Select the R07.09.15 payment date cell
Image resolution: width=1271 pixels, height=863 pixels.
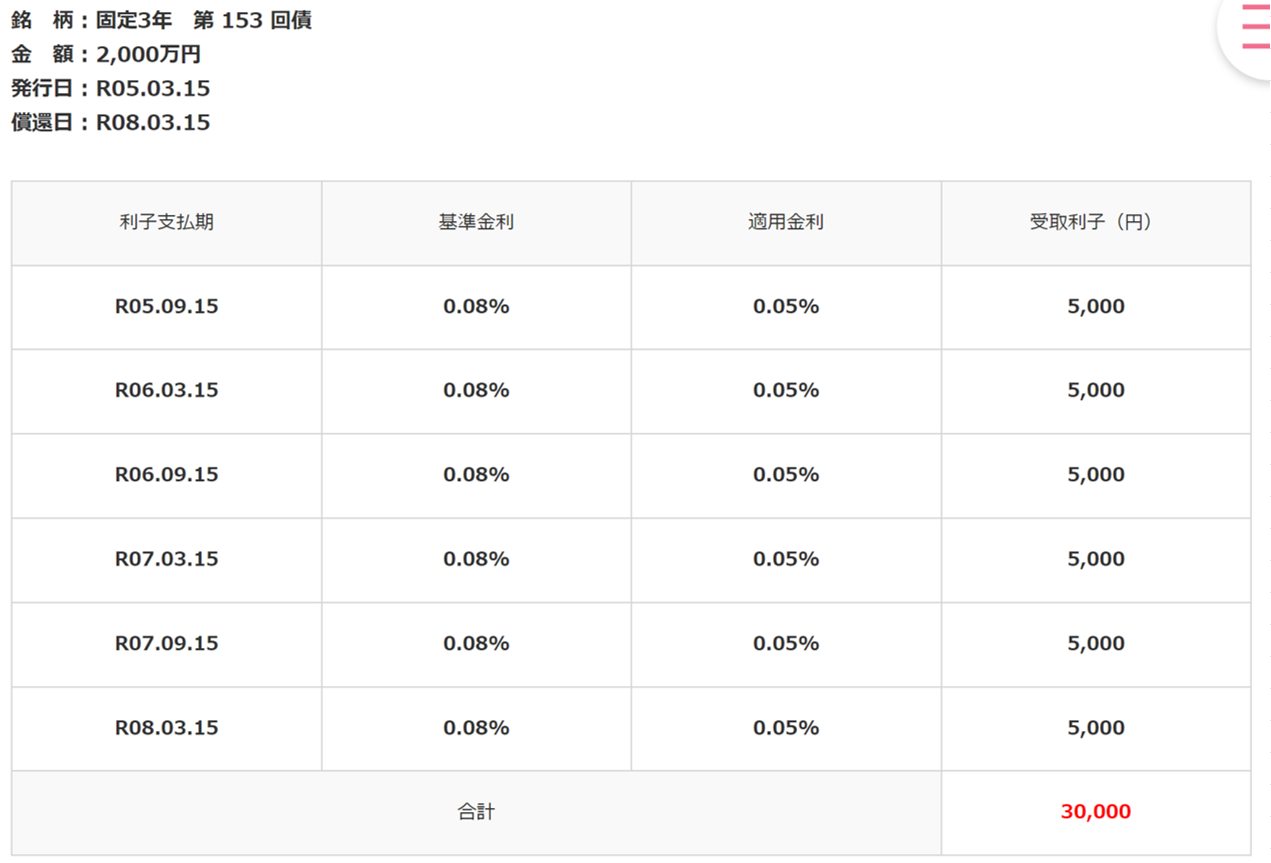click(167, 644)
